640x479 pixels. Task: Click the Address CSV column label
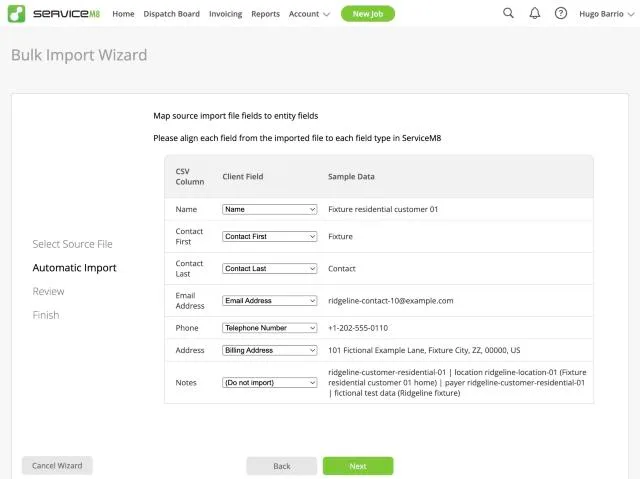pyautogui.click(x=190, y=350)
